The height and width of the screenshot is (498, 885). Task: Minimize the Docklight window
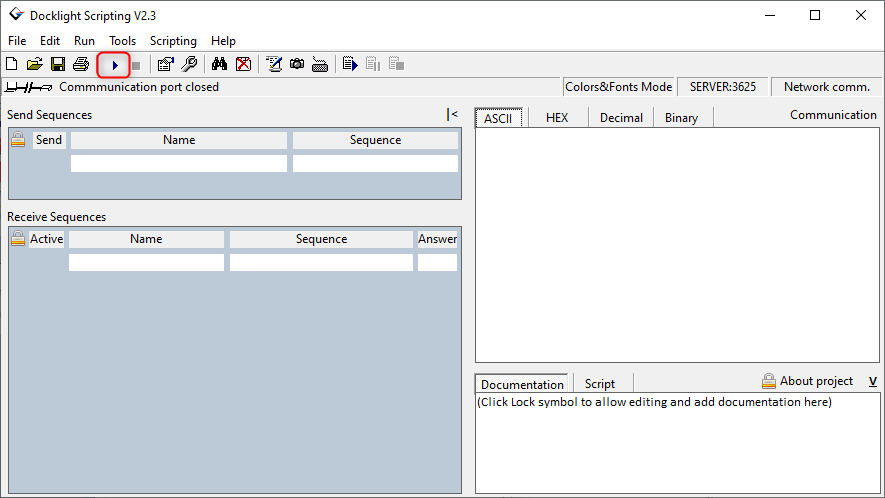(769, 15)
